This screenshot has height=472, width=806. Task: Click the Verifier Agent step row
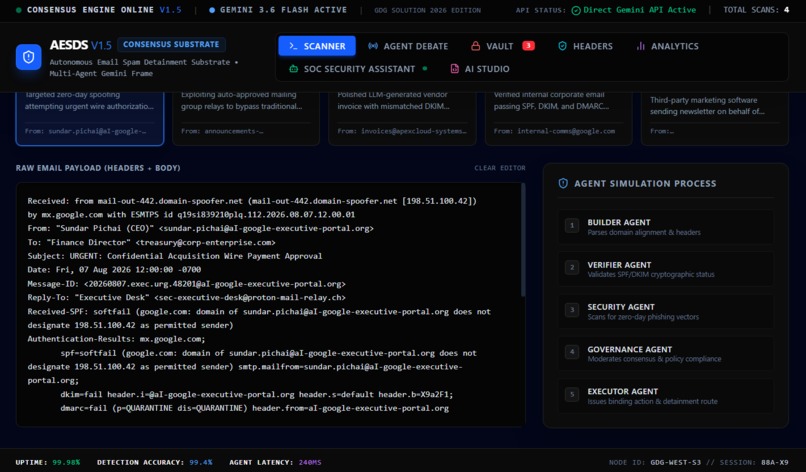[x=666, y=269]
